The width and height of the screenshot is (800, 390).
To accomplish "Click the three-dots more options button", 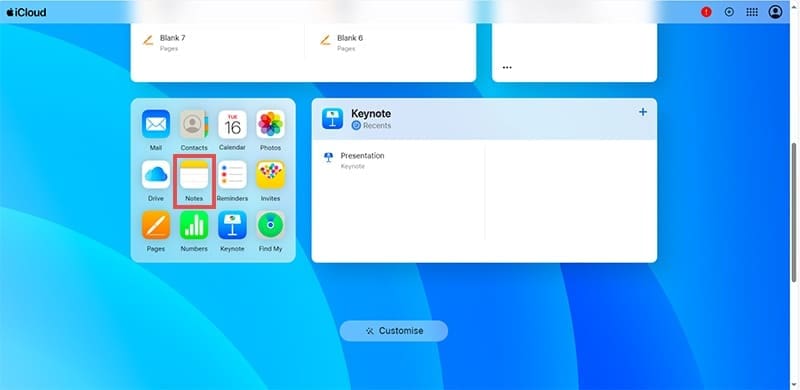I will click(x=507, y=67).
